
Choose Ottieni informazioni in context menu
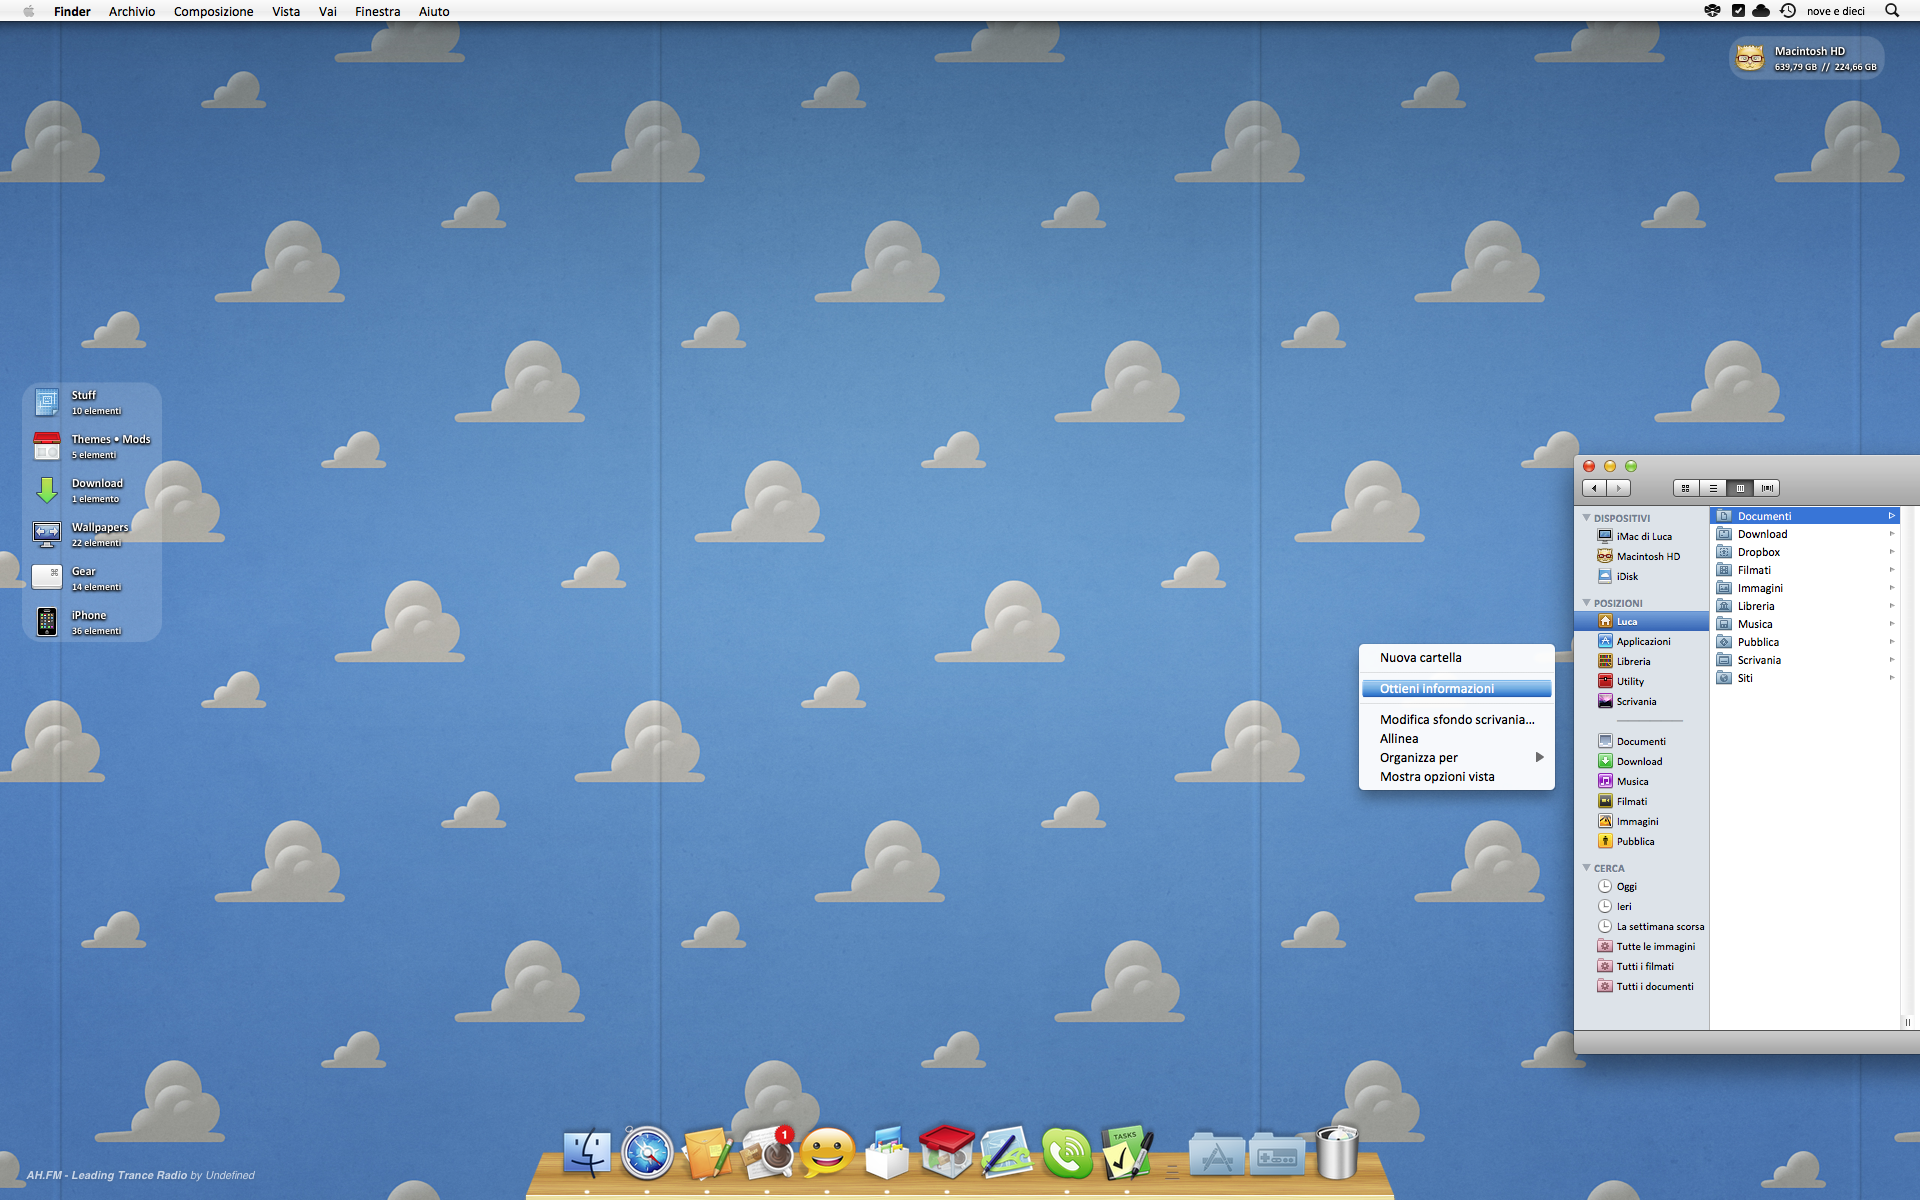pos(1456,689)
